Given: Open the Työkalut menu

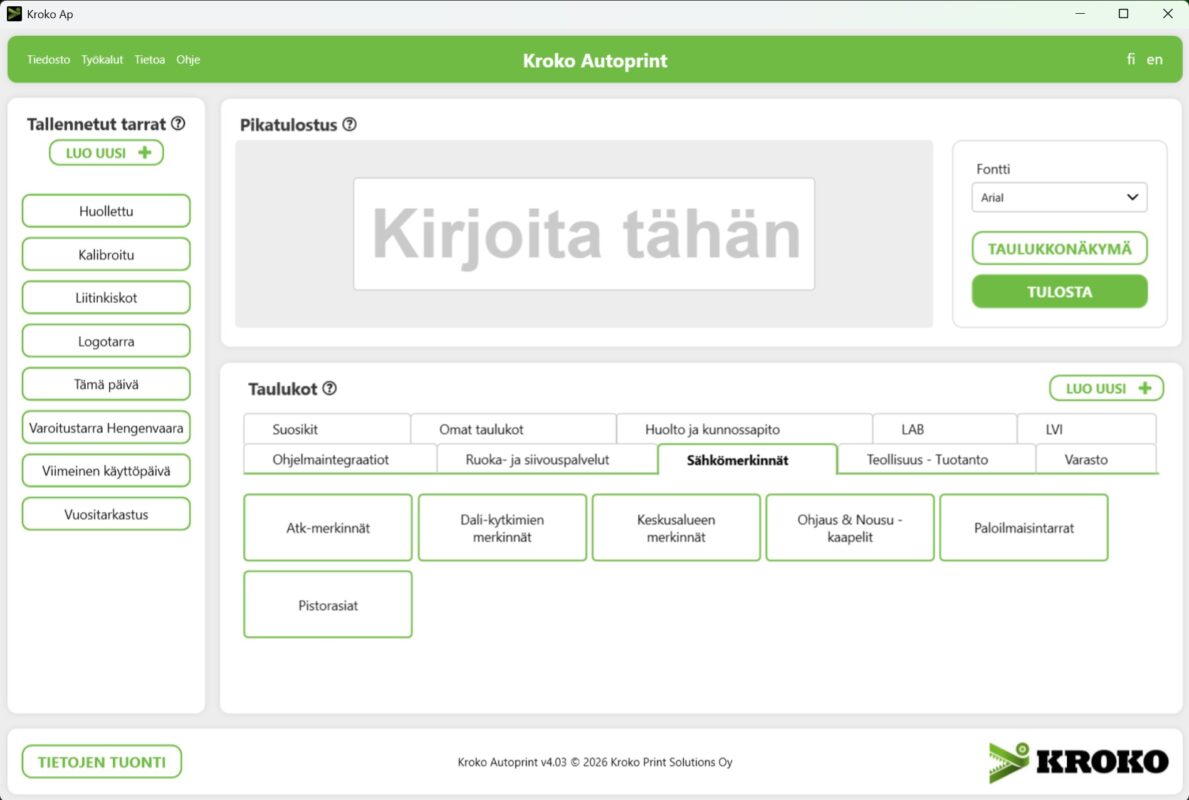Looking at the screenshot, I should tap(102, 60).
